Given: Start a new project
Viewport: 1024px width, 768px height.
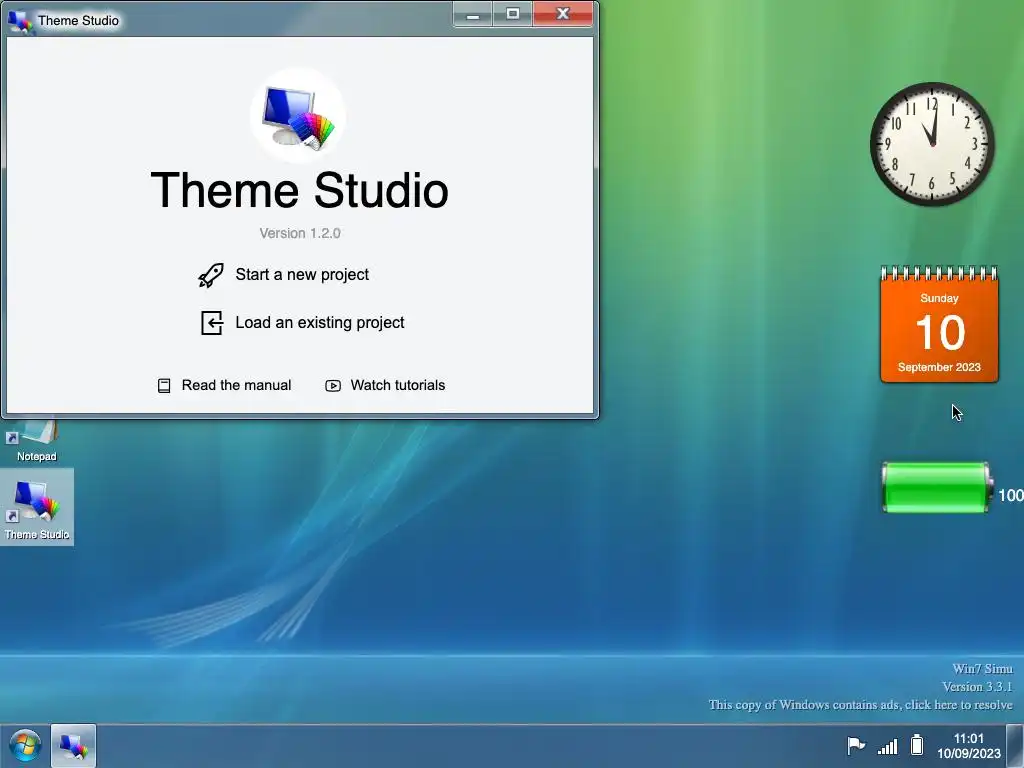Looking at the screenshot, I should (x=302, y=274).
